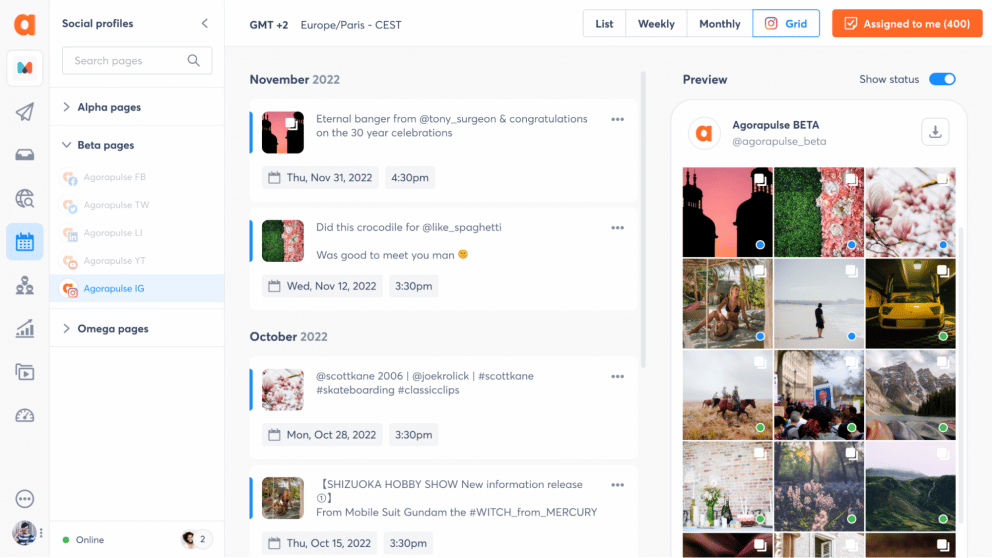Open the yellow sports car grid image

tap(910, 304)
